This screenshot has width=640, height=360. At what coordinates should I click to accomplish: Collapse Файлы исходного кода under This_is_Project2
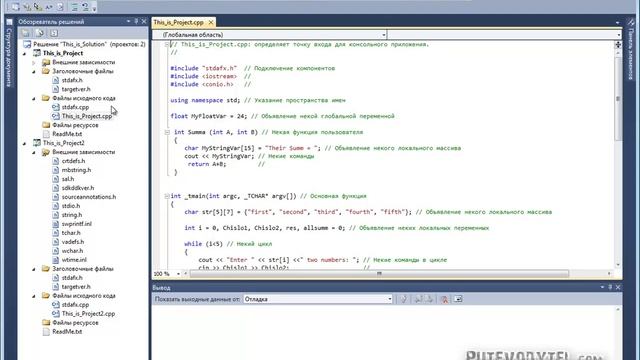click(x=34, y=296)
